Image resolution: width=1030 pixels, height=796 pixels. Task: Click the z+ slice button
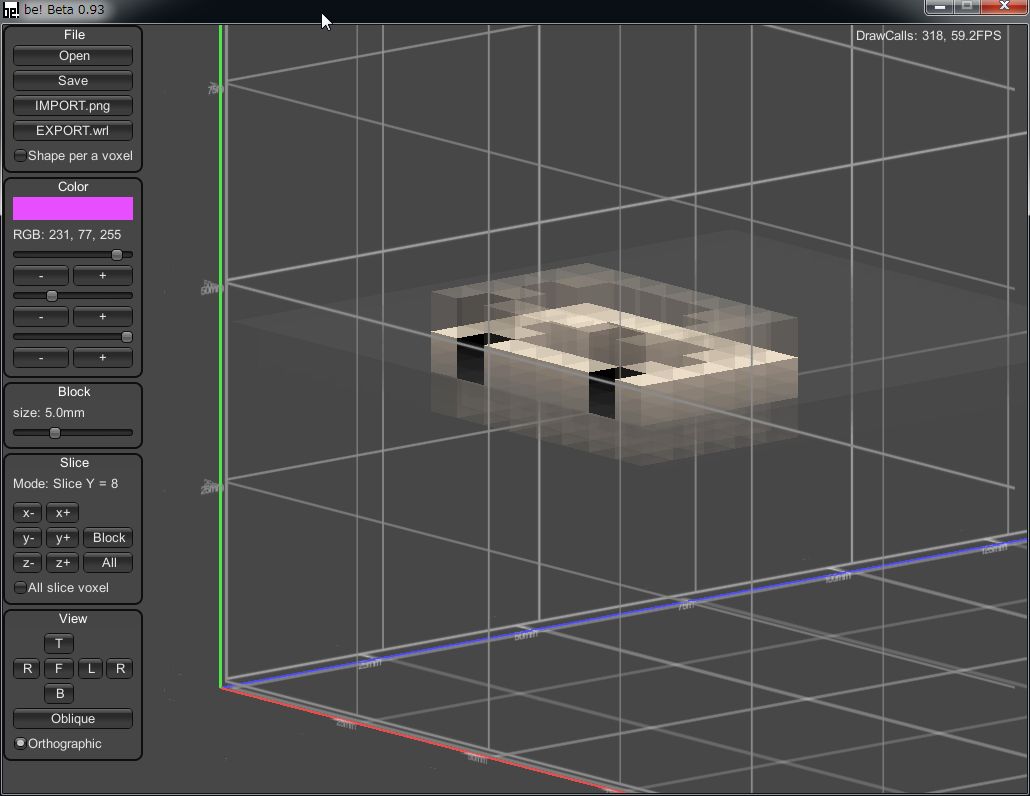[62, 563]
